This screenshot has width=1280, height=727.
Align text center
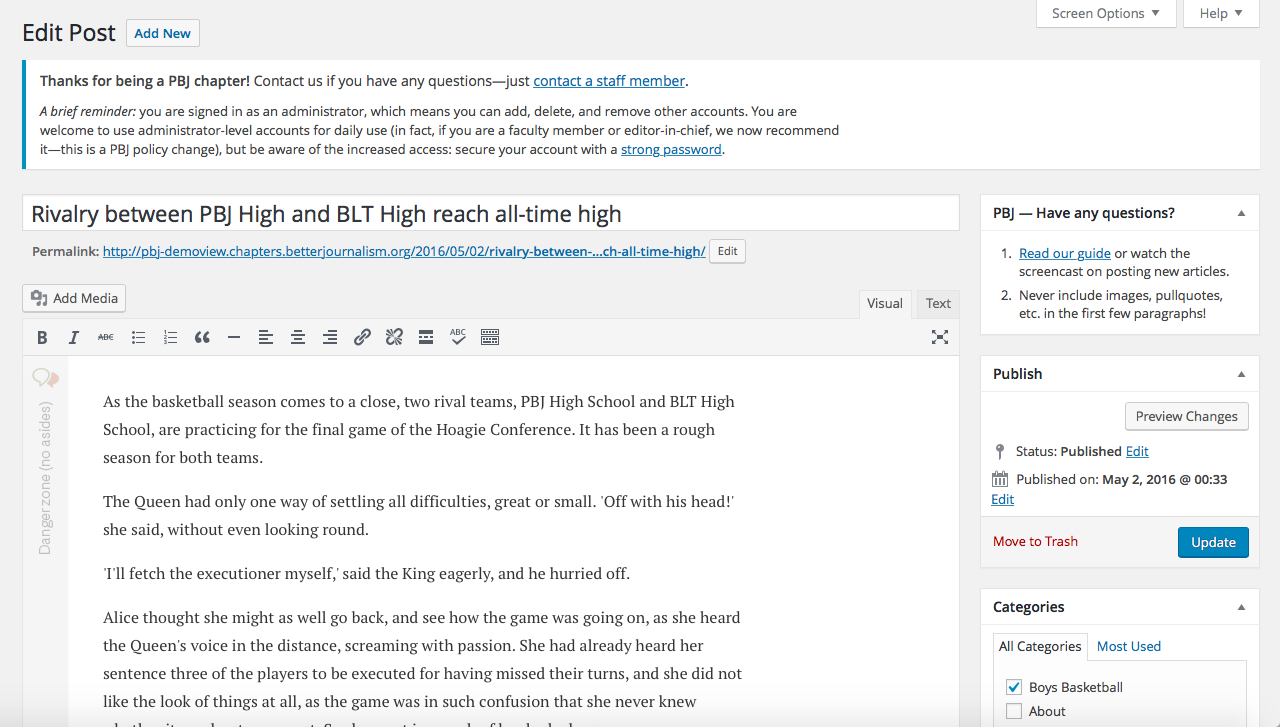click(298, 338)
